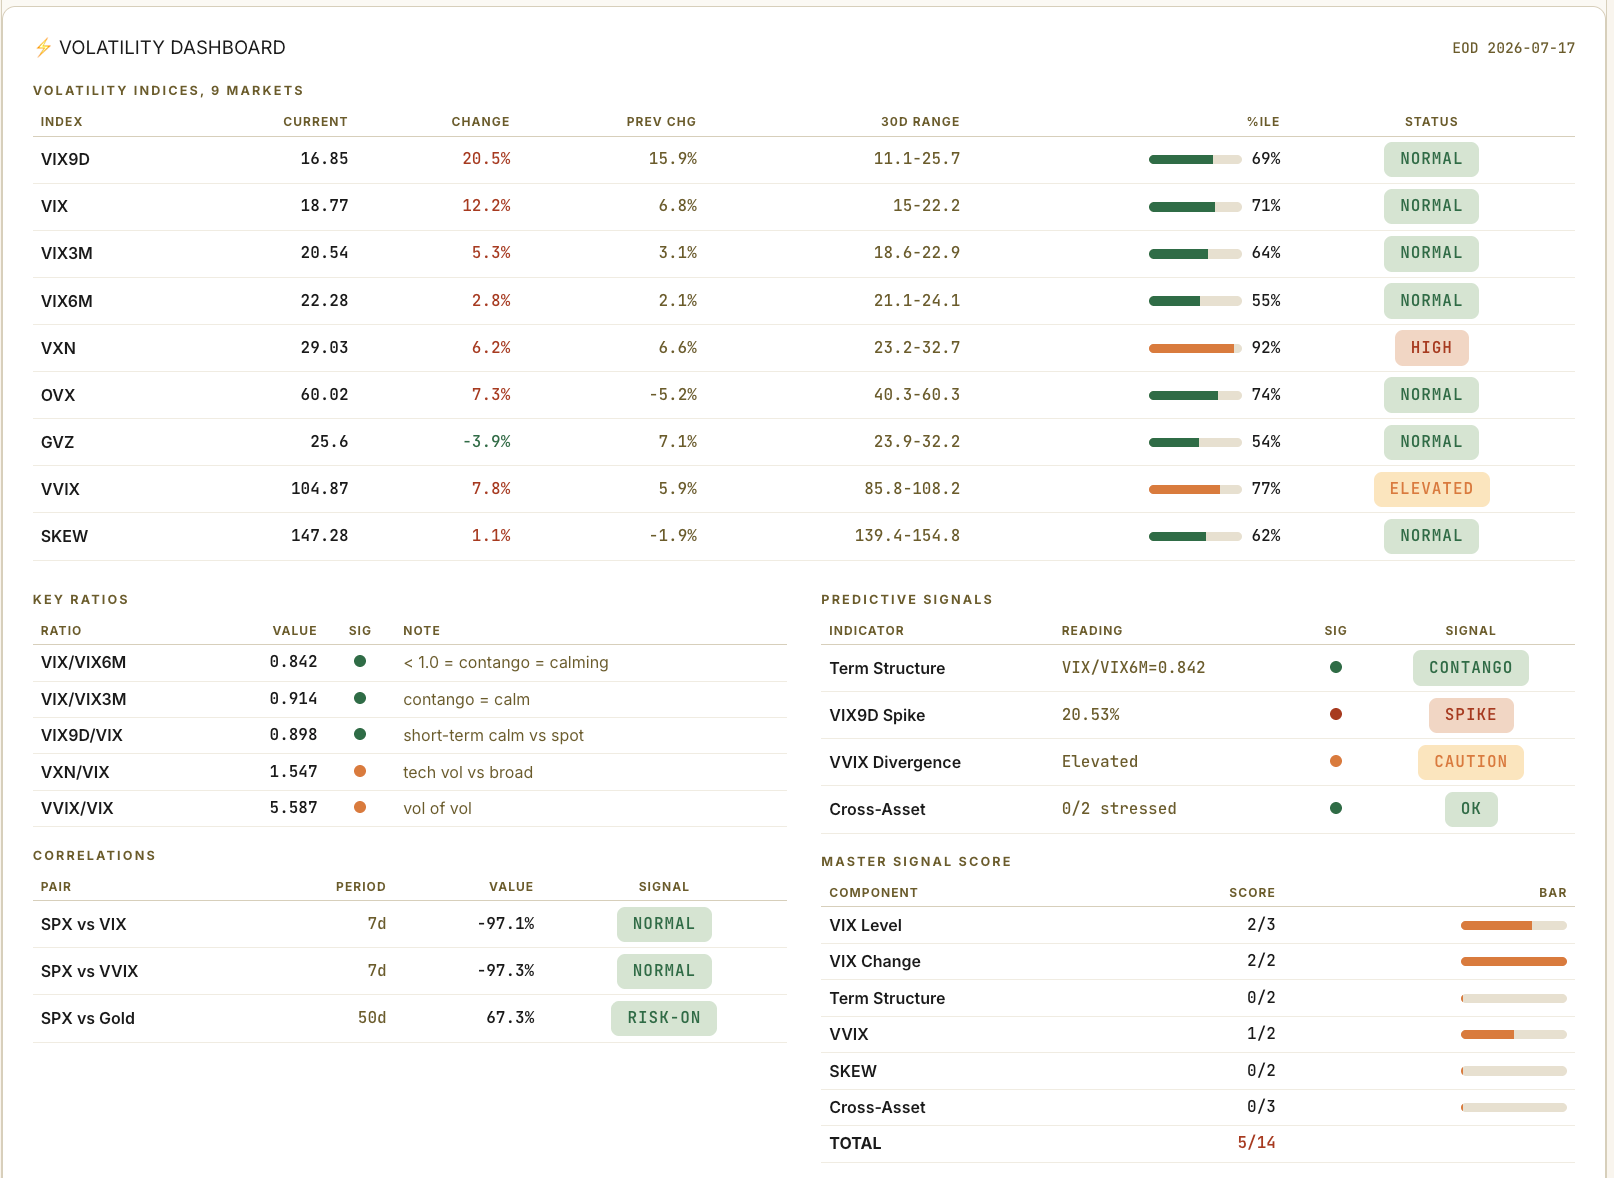Click the '0/2 stressed' reading

pos(1119,809)
